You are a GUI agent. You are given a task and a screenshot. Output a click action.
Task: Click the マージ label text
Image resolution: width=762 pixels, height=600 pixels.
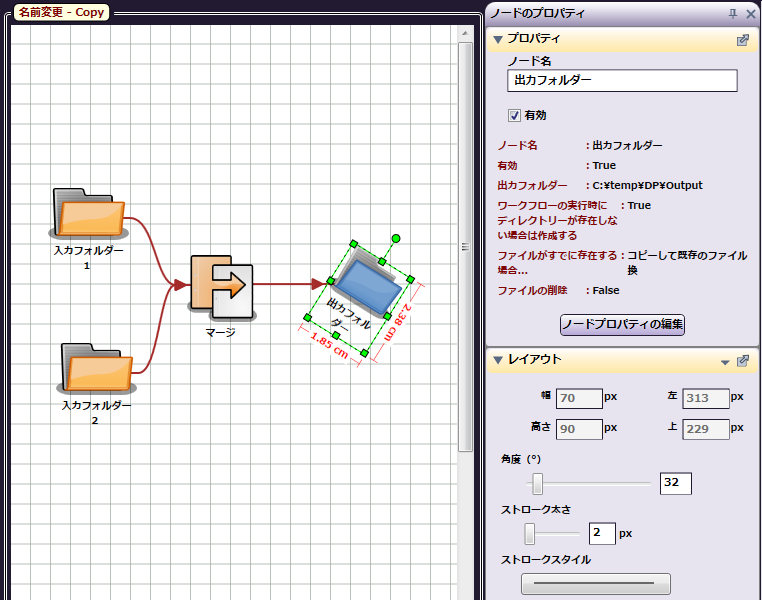tap(220, 332)
